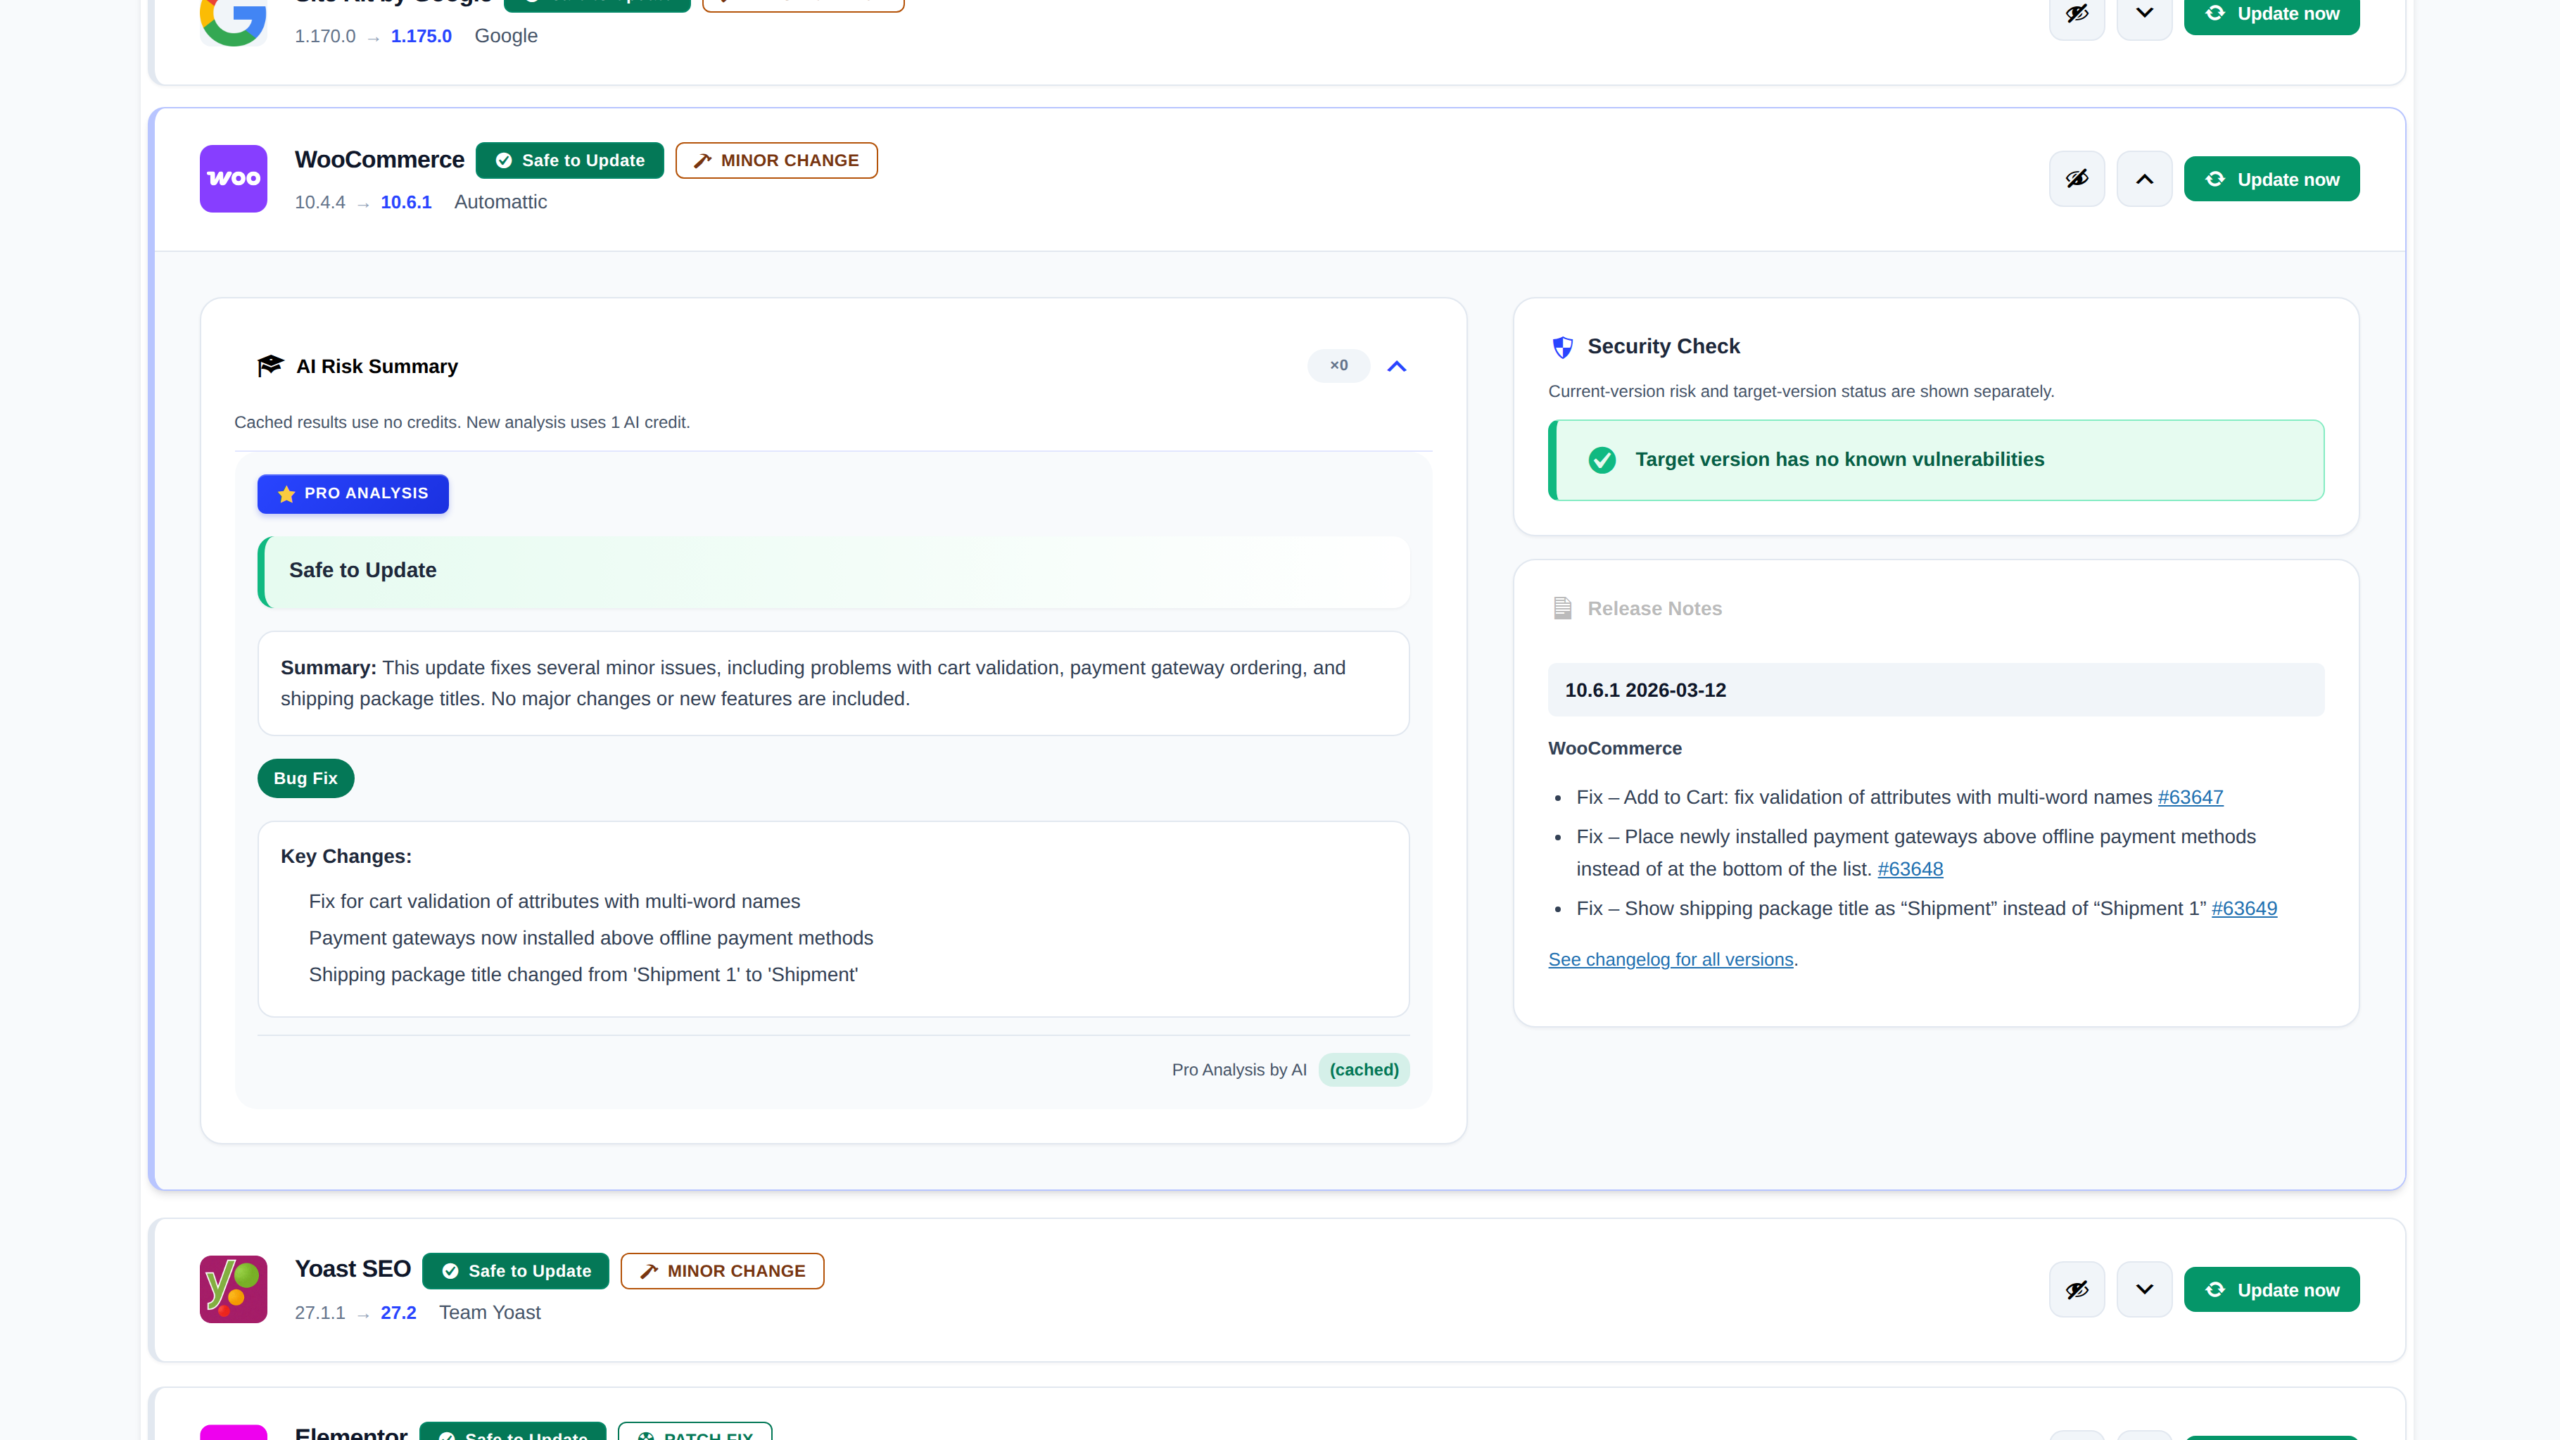The image size is (2560, 1440).
Task: Click WooCommerce target version 10.6.1
Action: (406, 202)
